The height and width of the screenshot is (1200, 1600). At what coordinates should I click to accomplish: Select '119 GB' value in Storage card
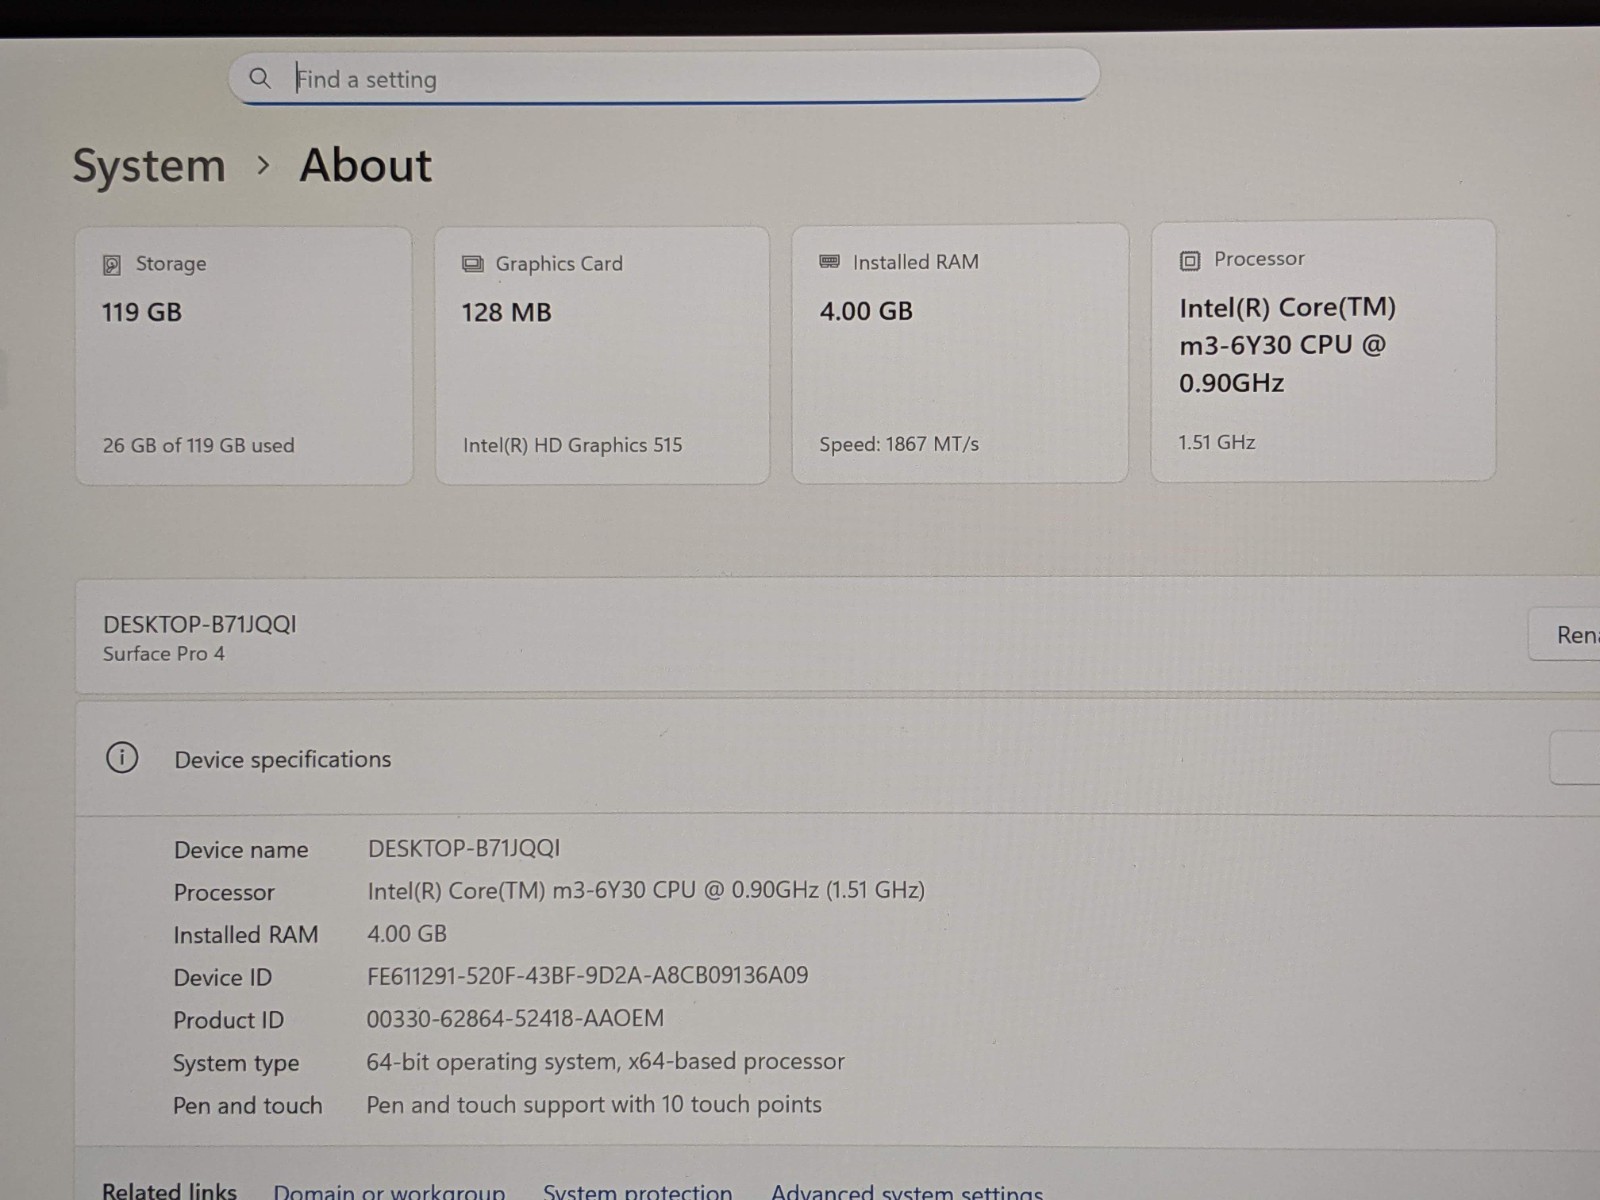point(142,312)
